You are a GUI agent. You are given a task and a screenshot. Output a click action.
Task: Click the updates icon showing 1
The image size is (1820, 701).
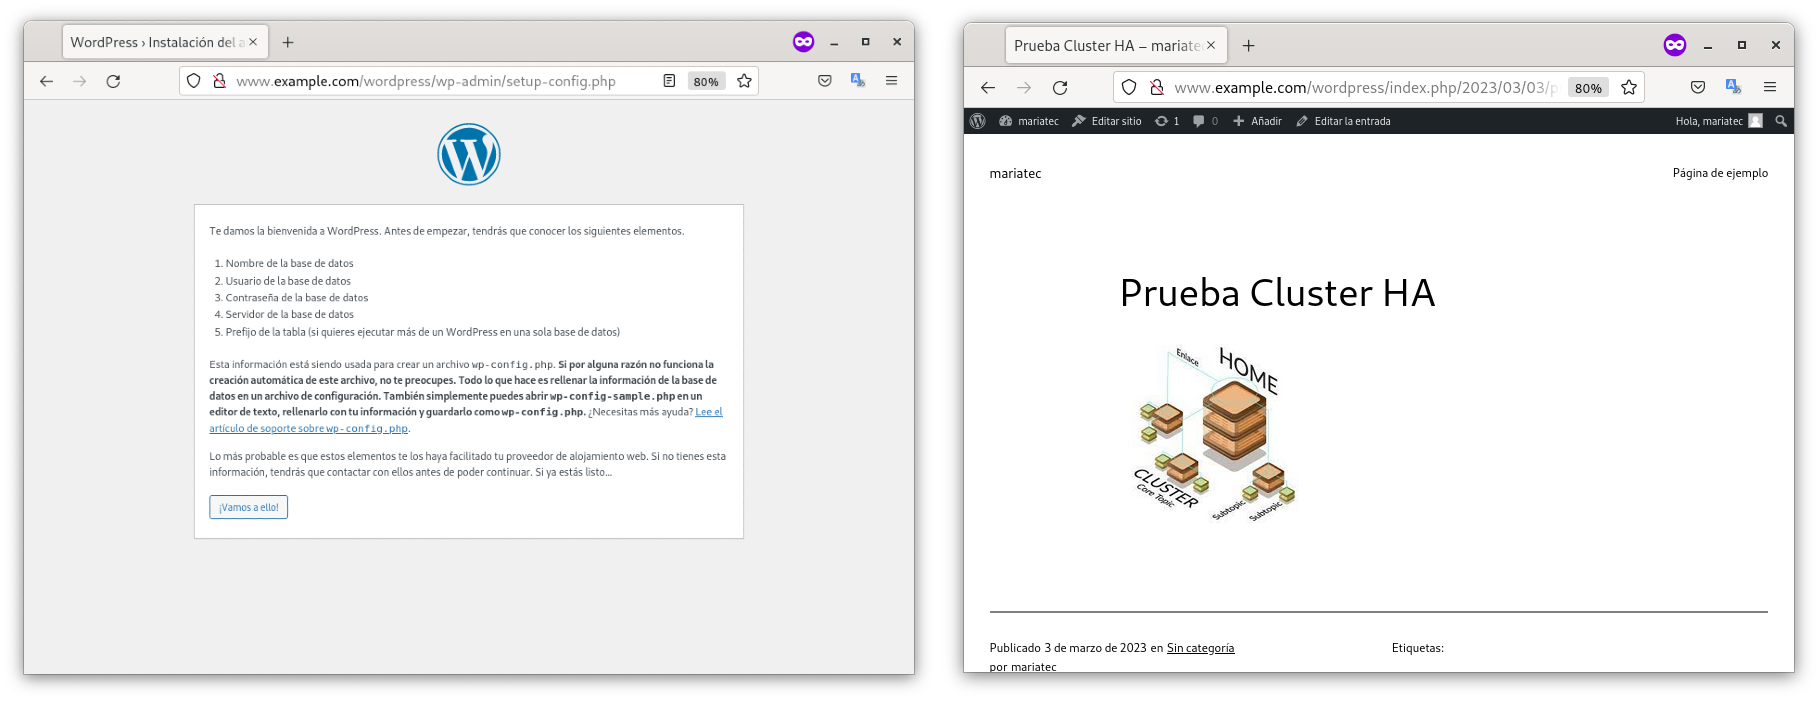click(x=1167, y=121)
